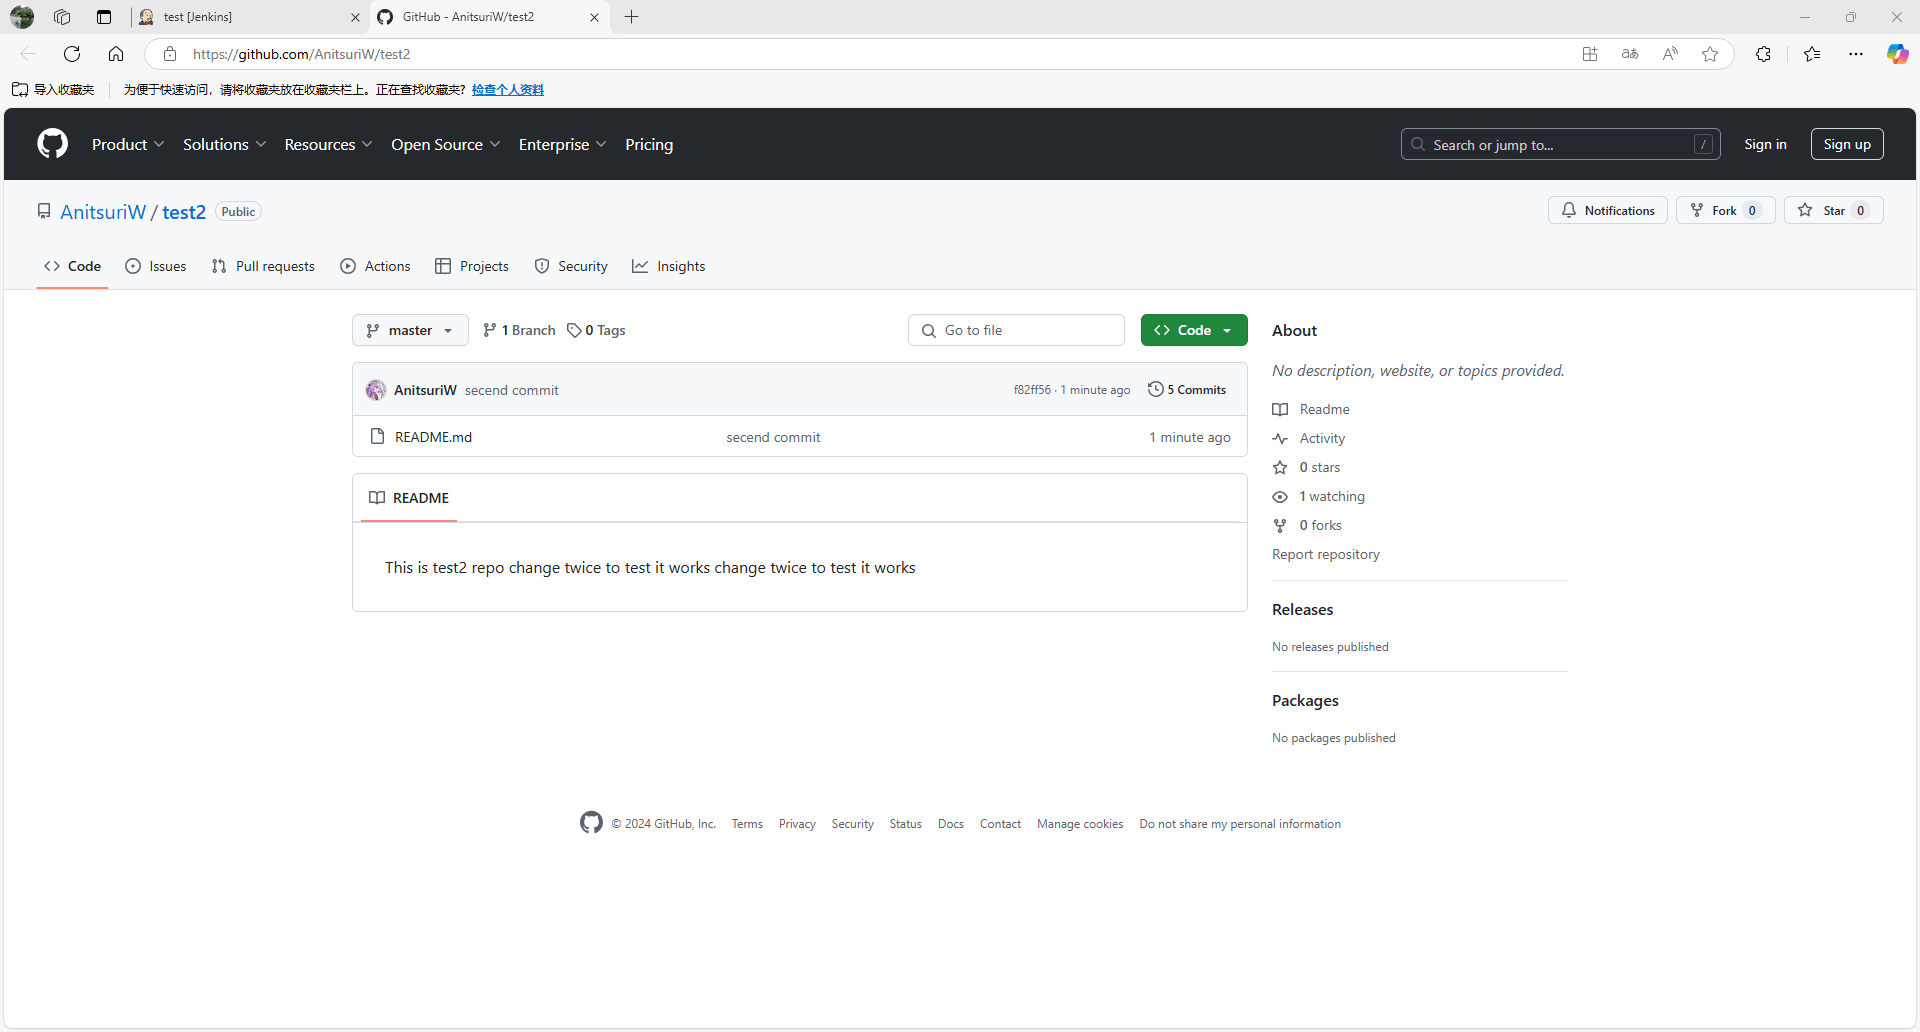Viewport: 1920px width, 1032px height.
Task: Open the Notifications bell button
Action: (x=1608, y=211)
